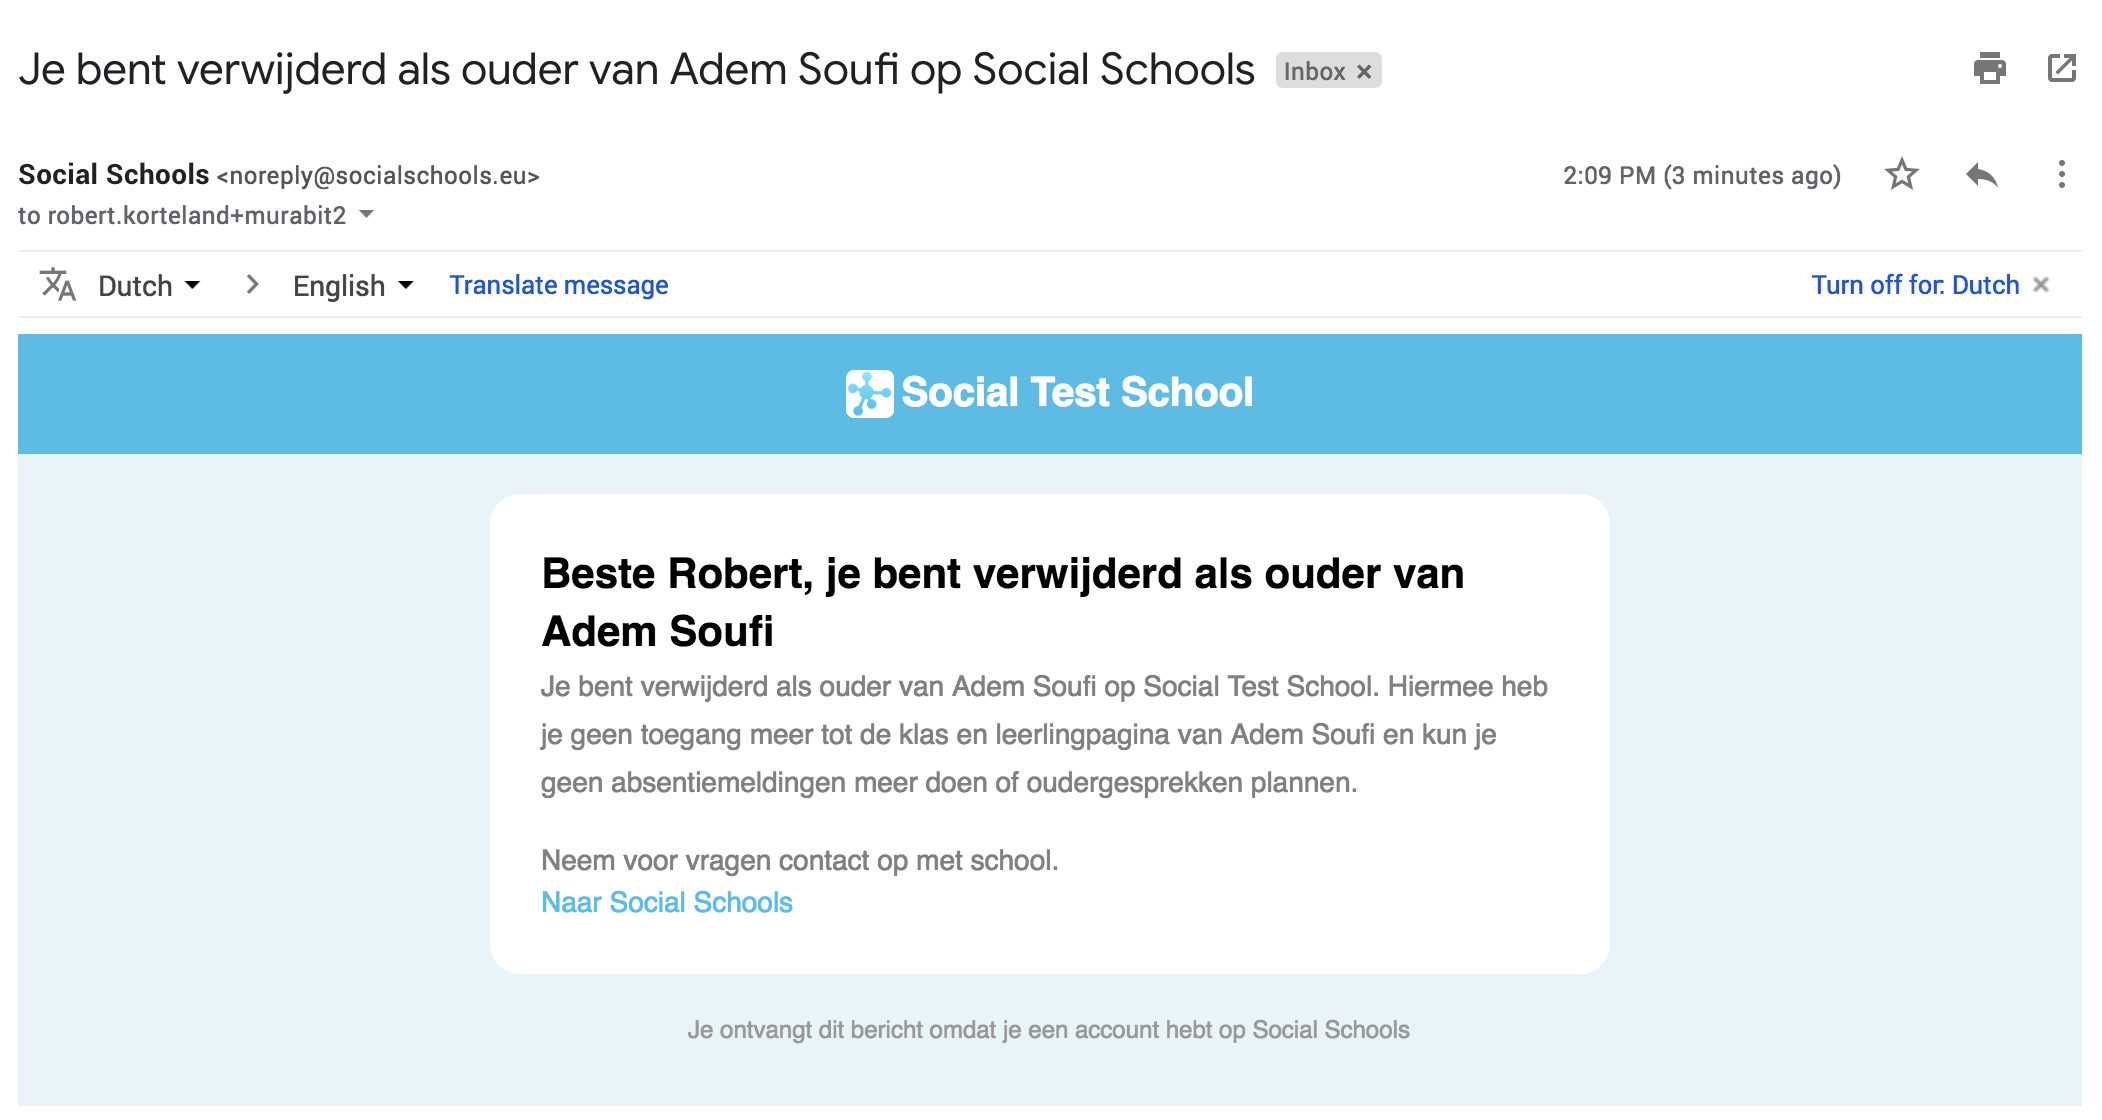Image resolution: width=2102 pixels, height=1120 pixels.
Task: Remove the Inbox label from the email
Action: pos(1363,71)
